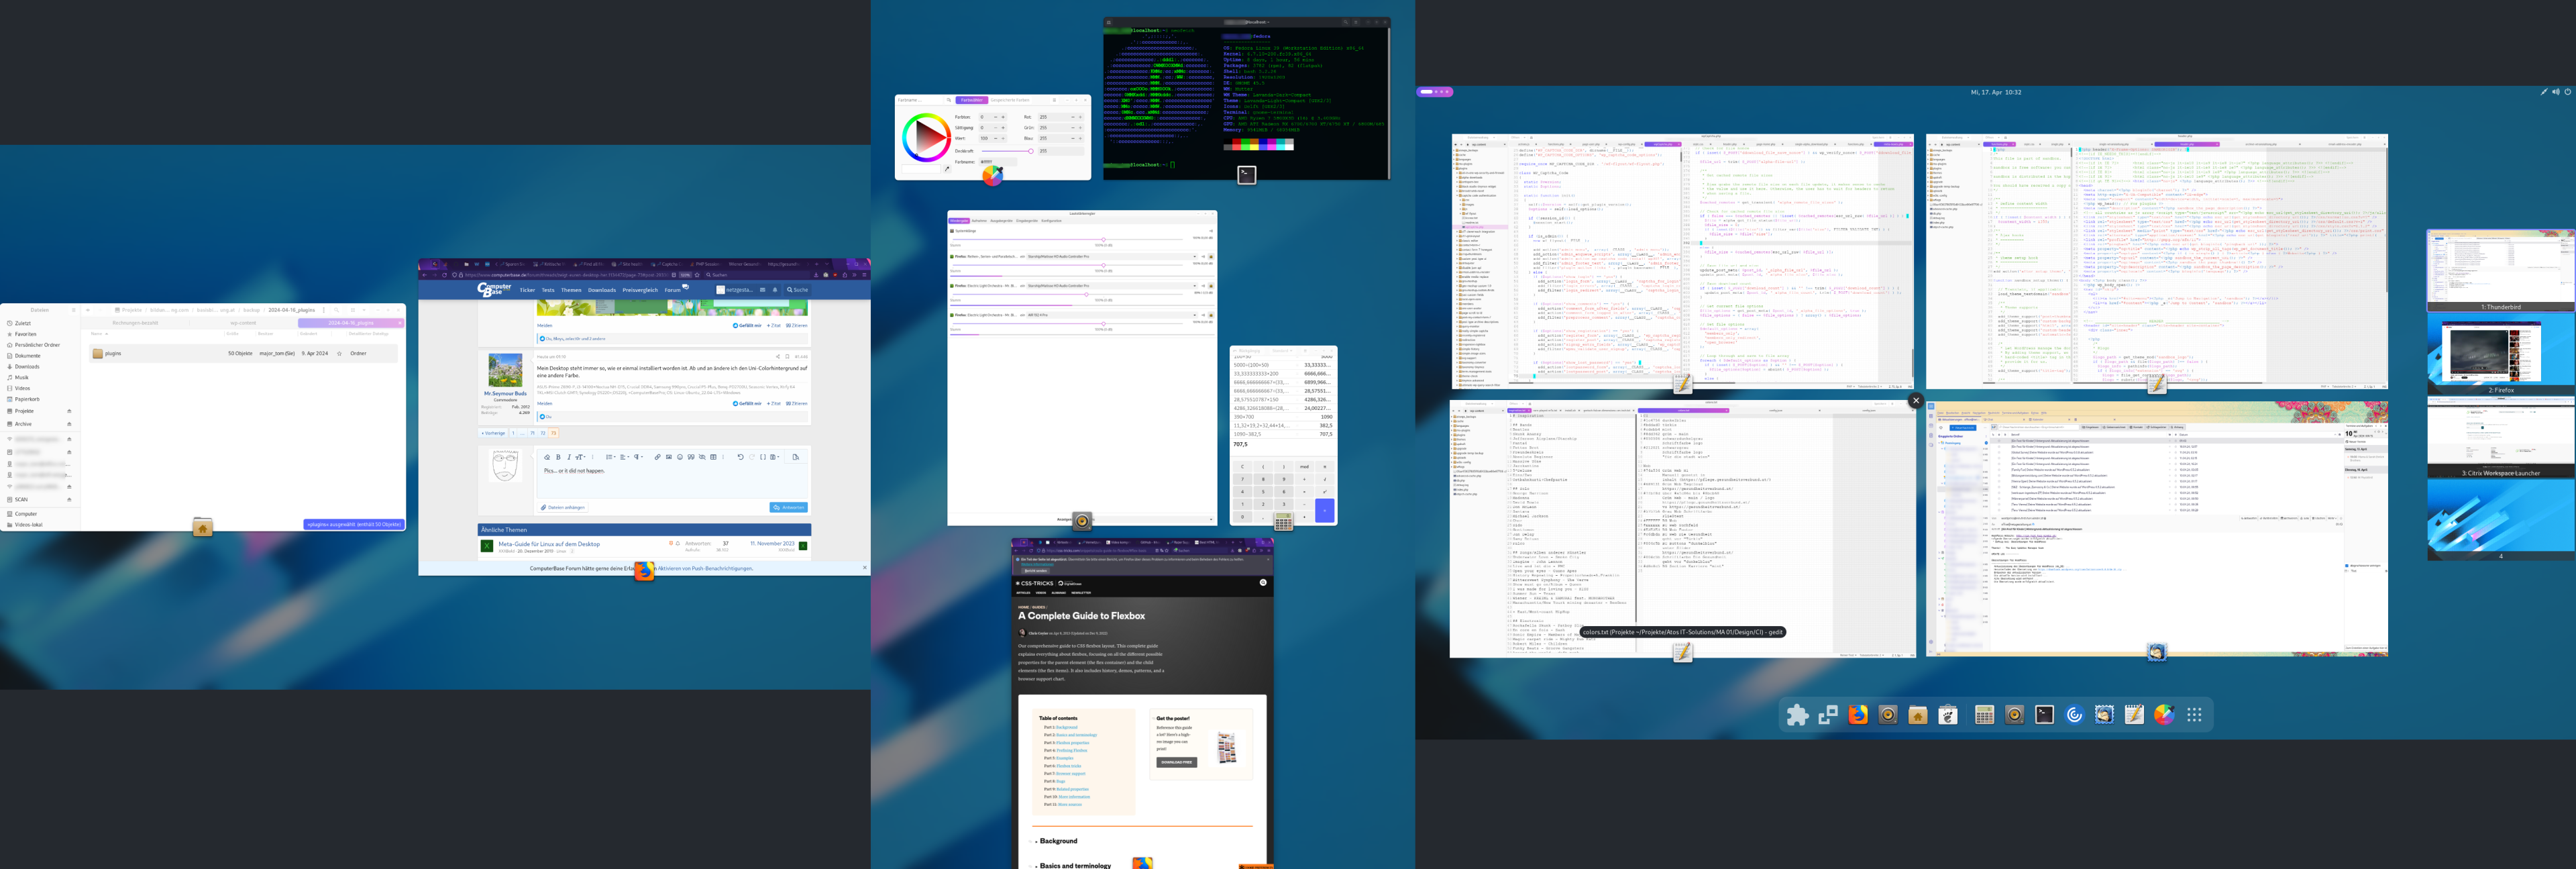2576x869 pixels.
Task: Open the Calculator dash icon
Action: coord(1985,715)
